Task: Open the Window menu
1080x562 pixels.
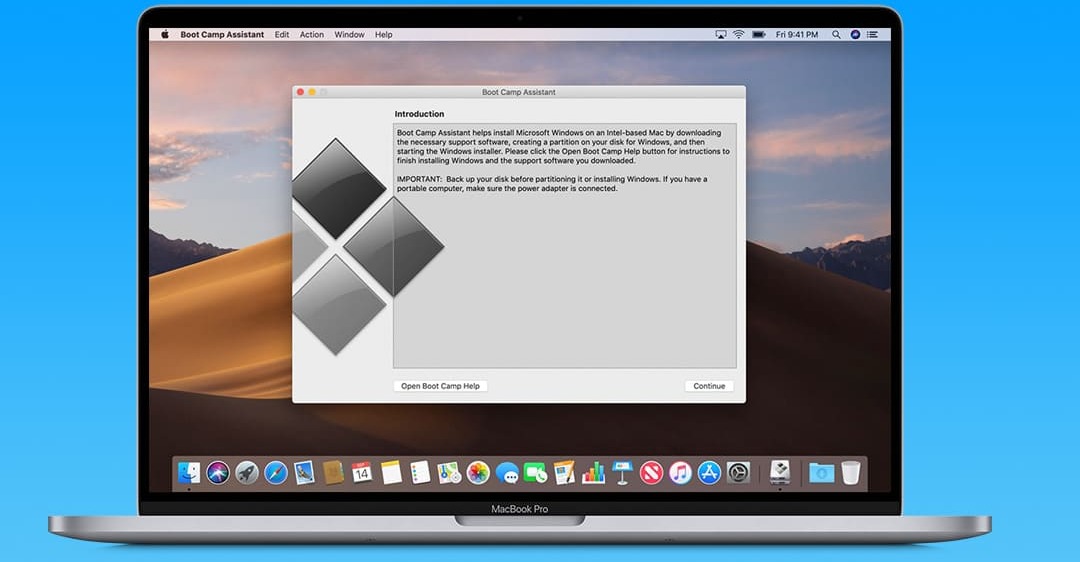Action: [x=349, y=34]
